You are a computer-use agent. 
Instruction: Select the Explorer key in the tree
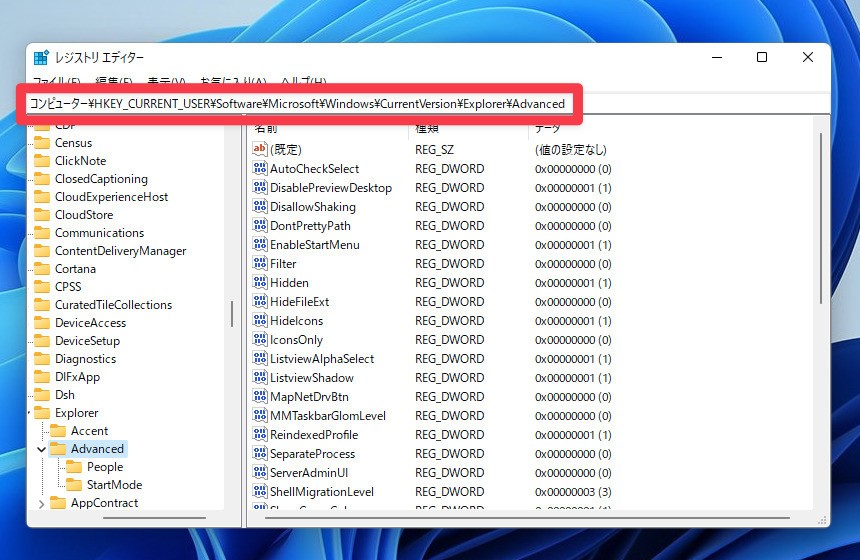[76, 413]
